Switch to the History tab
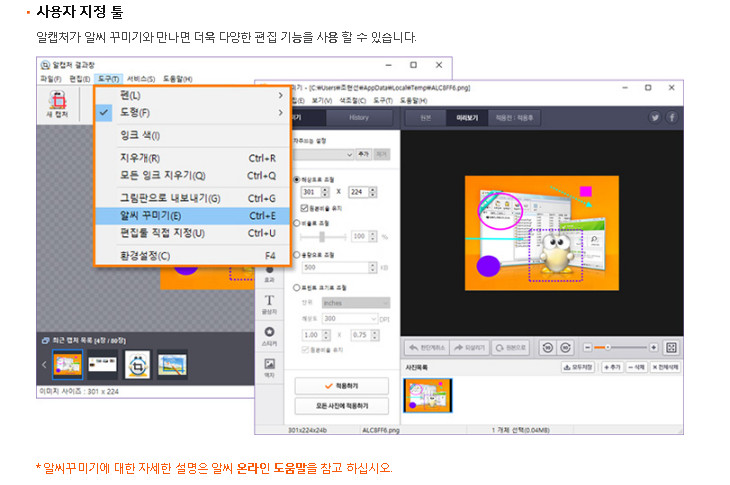 pyautogui.click(x=359, y=117)
